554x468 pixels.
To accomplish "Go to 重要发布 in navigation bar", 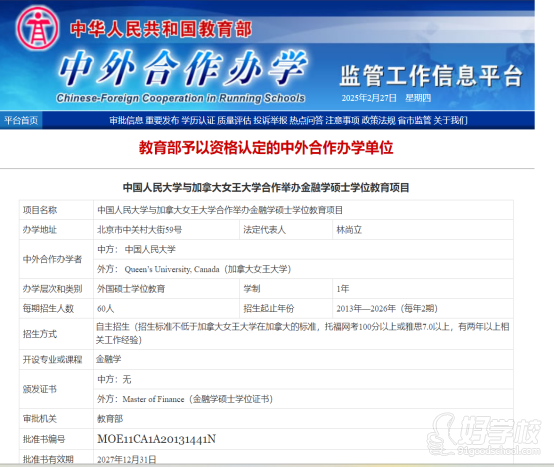I will pos(162,120).
